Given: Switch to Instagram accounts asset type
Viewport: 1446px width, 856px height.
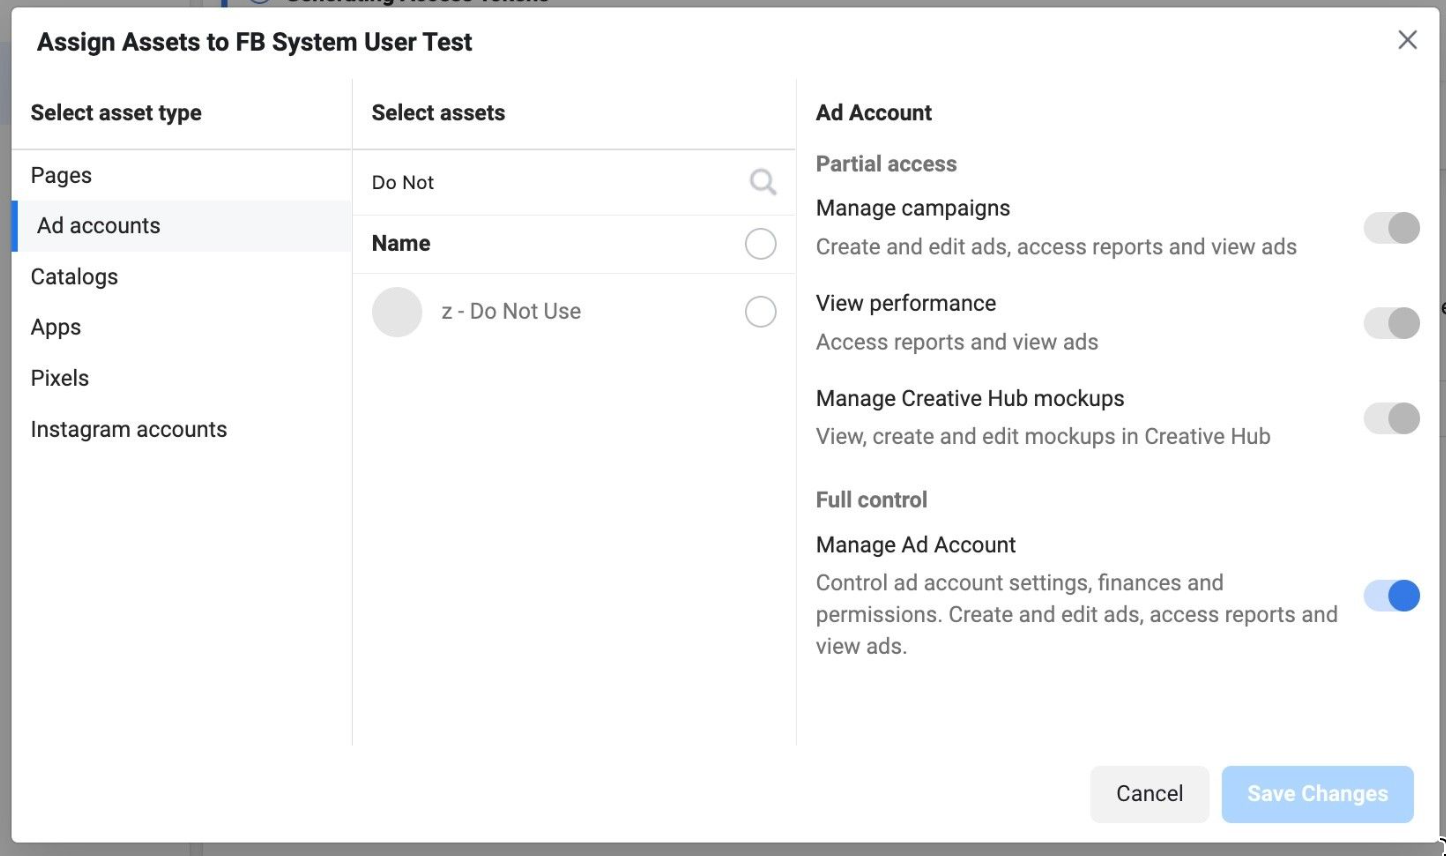Looking at the screenshot, I should 182,429.
